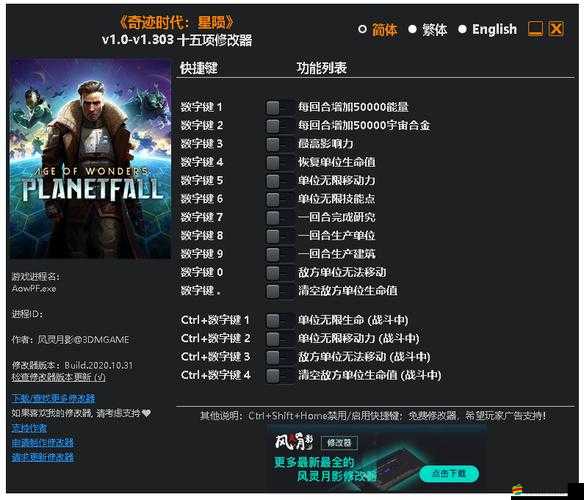Viewport: 584px width, 500px height.
Task: Toggle 每回合增加50000能量 switch
Action: pos(280,108)
